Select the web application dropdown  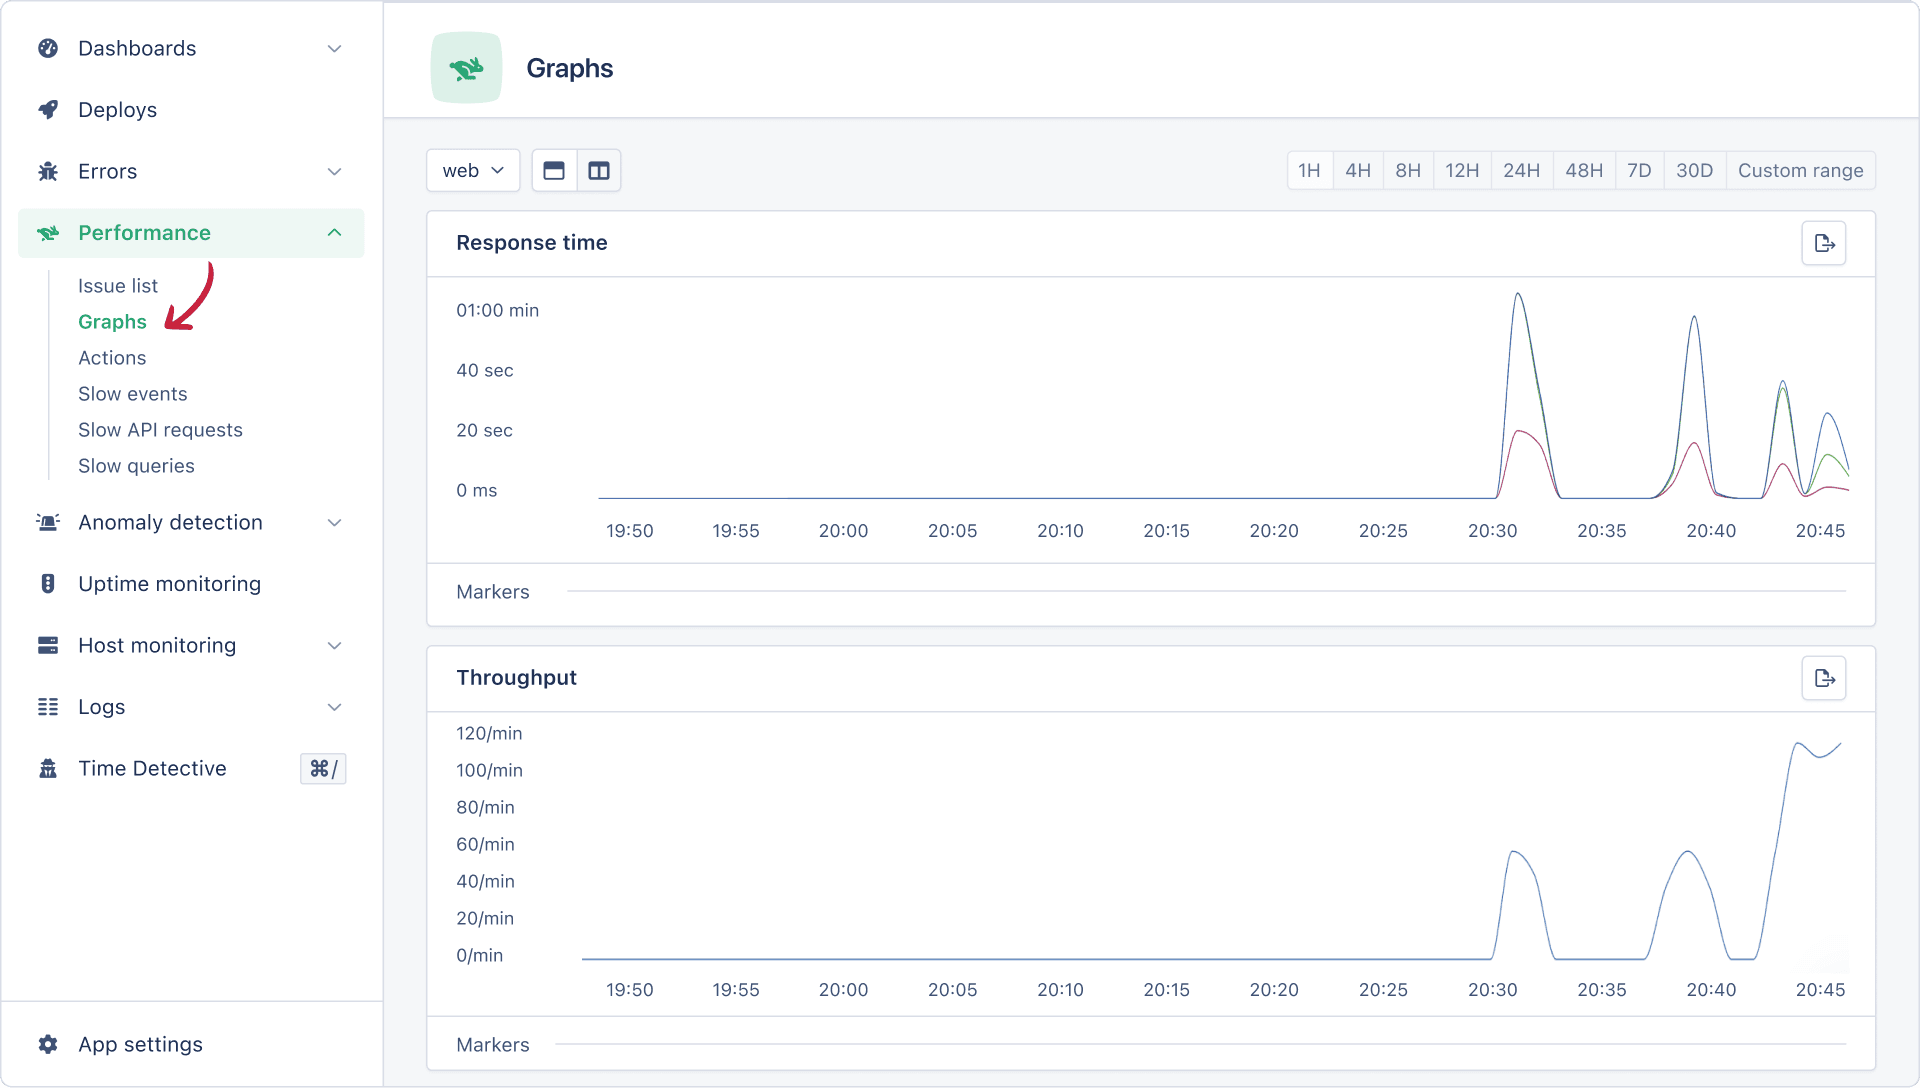[x=473, y=170]
